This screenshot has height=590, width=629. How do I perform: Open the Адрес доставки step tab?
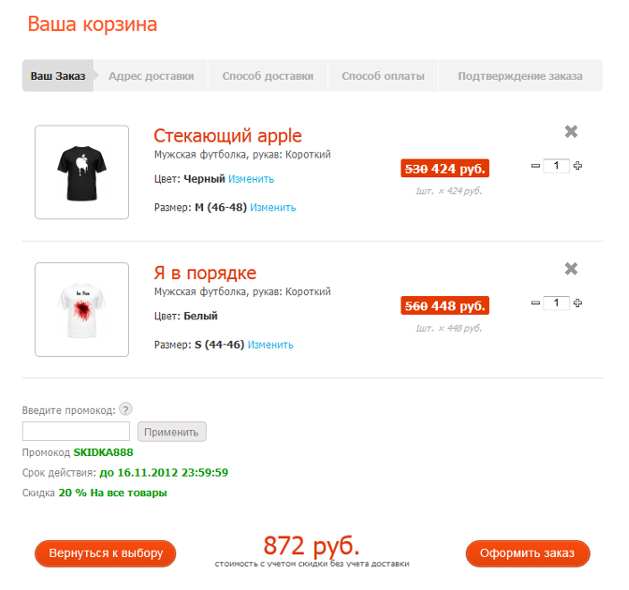pyautogui.click(x=151, y=76)
